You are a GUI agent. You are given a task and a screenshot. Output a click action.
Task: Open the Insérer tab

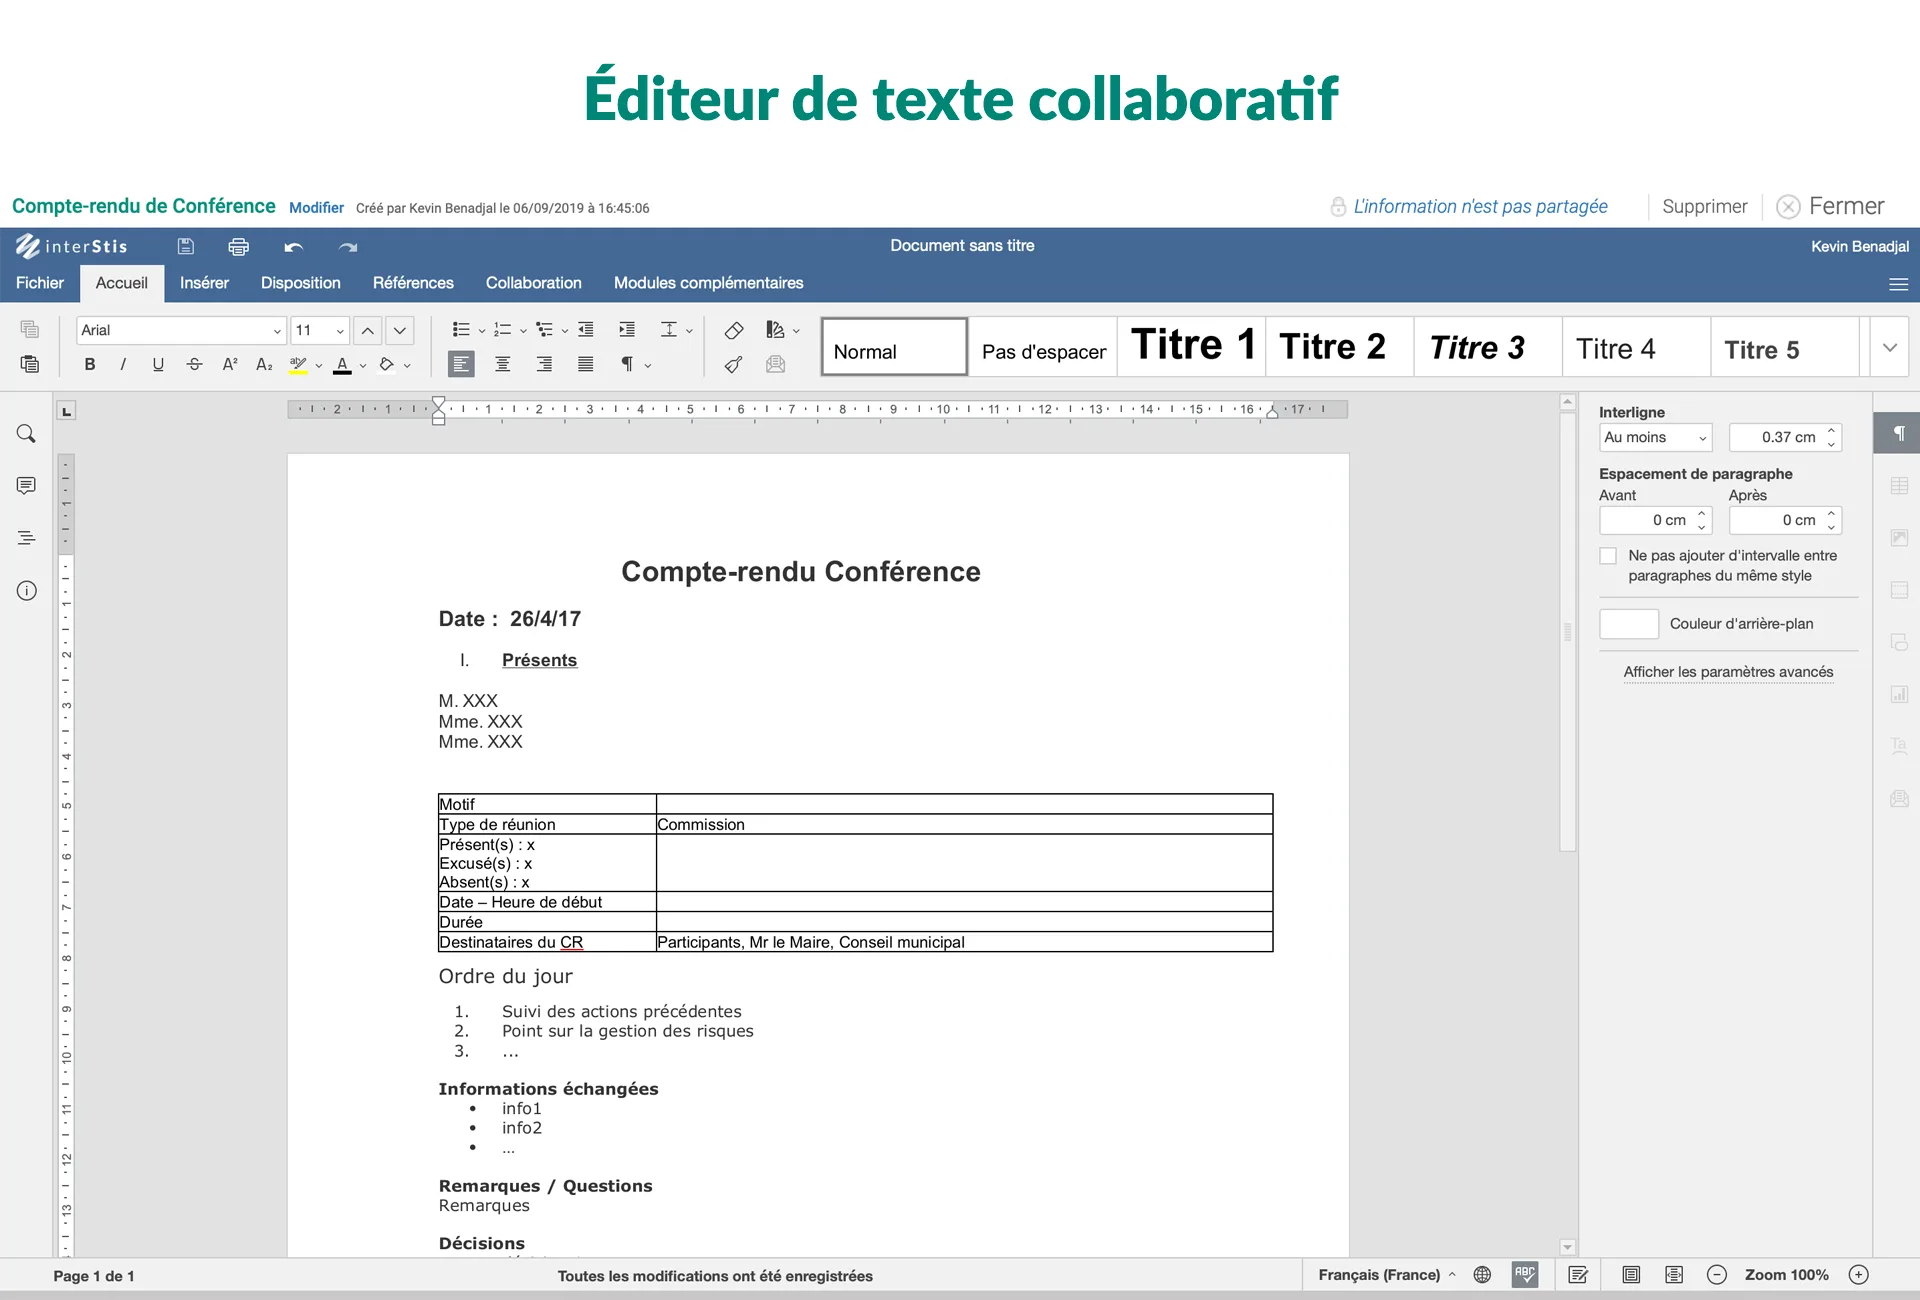point(204,283)
